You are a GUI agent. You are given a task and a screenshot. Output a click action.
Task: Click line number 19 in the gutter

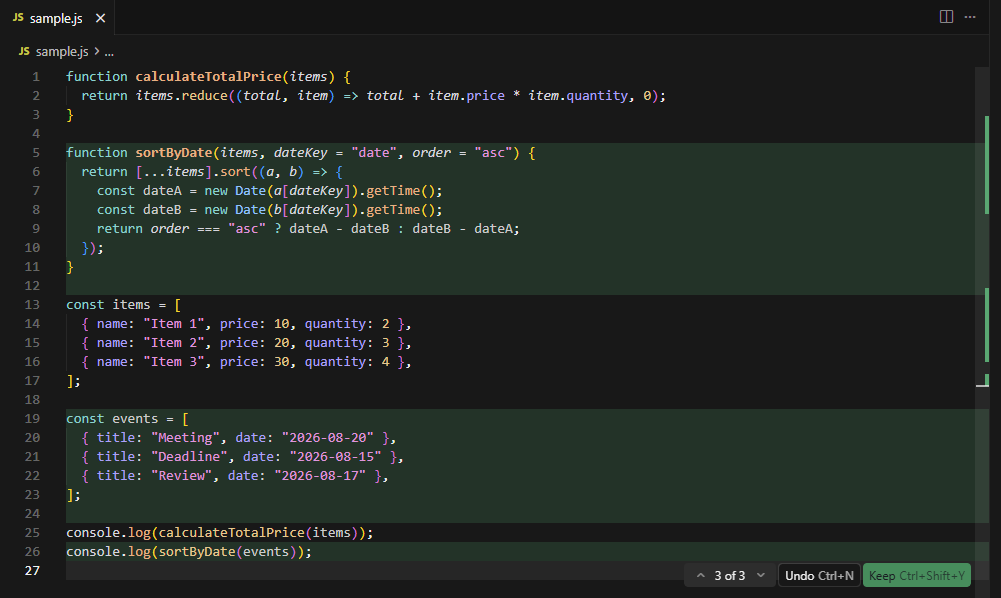pos(32,419)
